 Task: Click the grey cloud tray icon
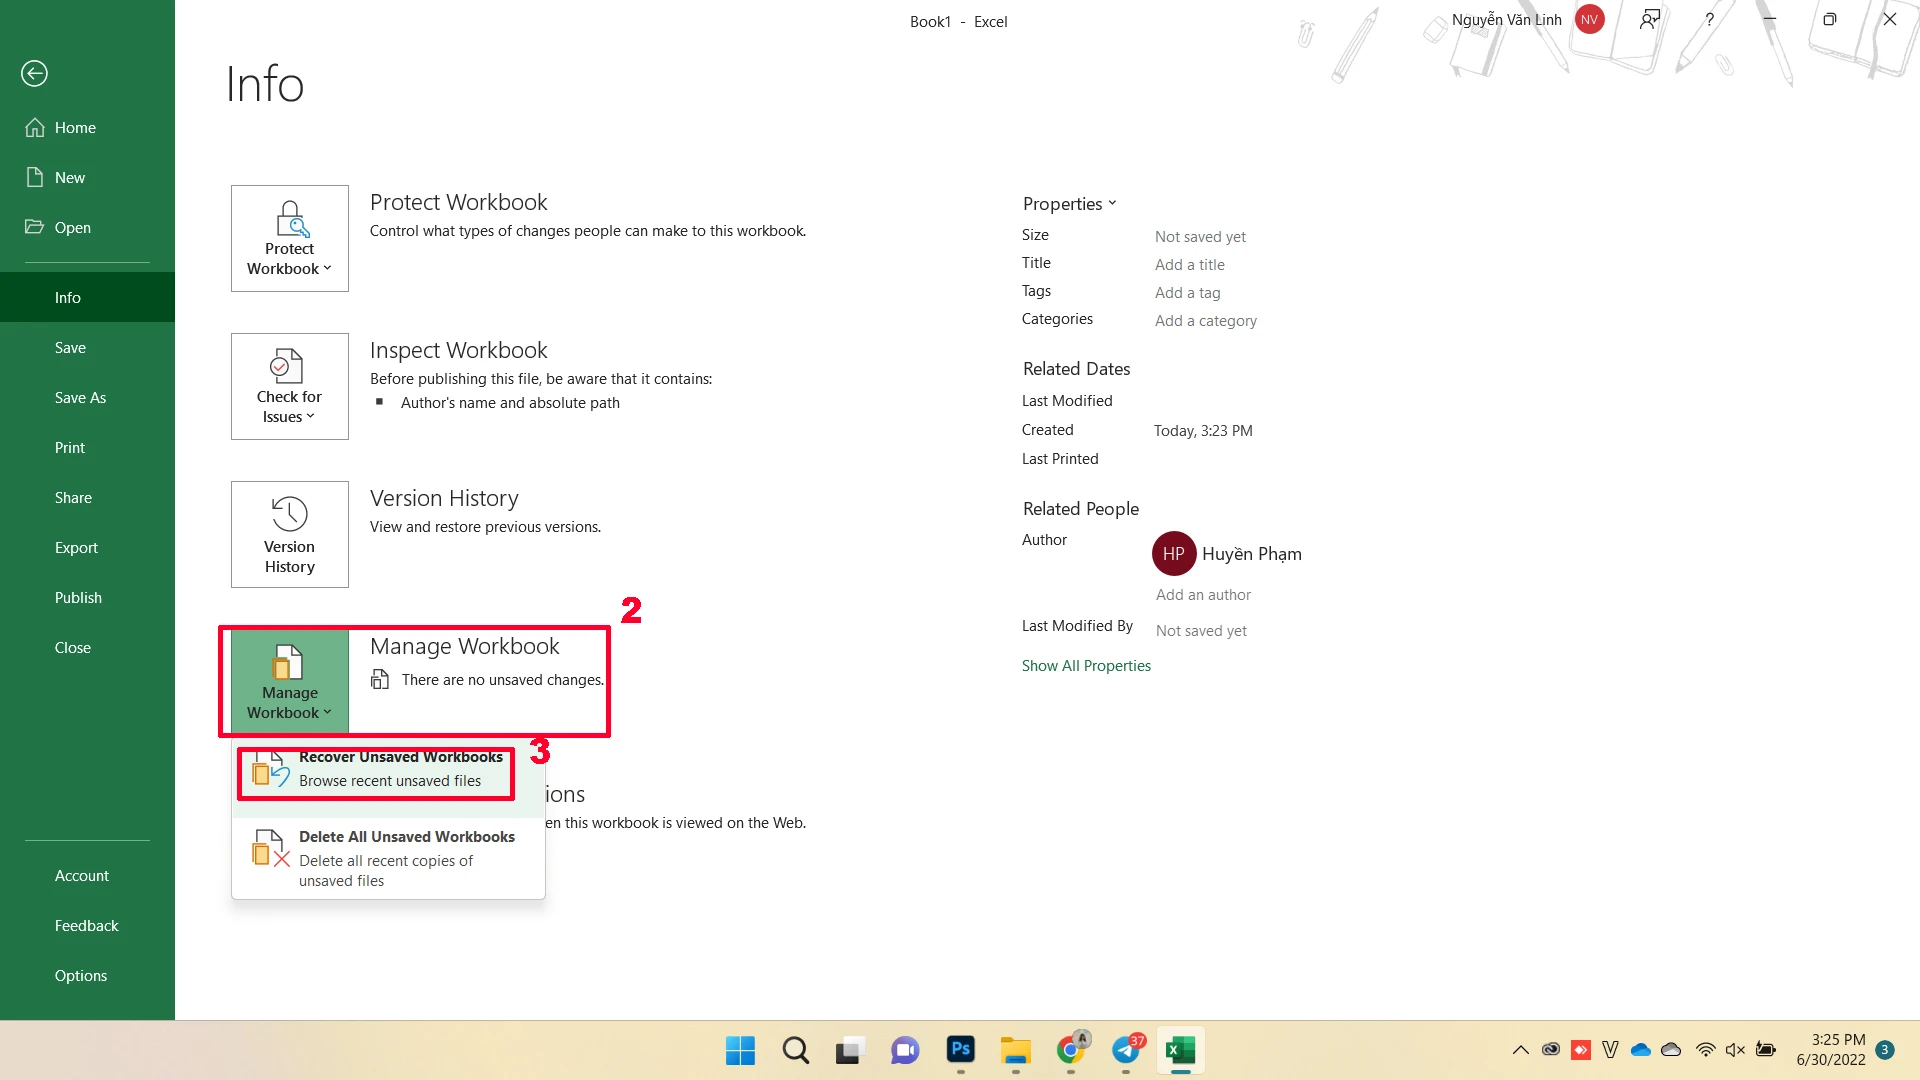point(1671,1050)
